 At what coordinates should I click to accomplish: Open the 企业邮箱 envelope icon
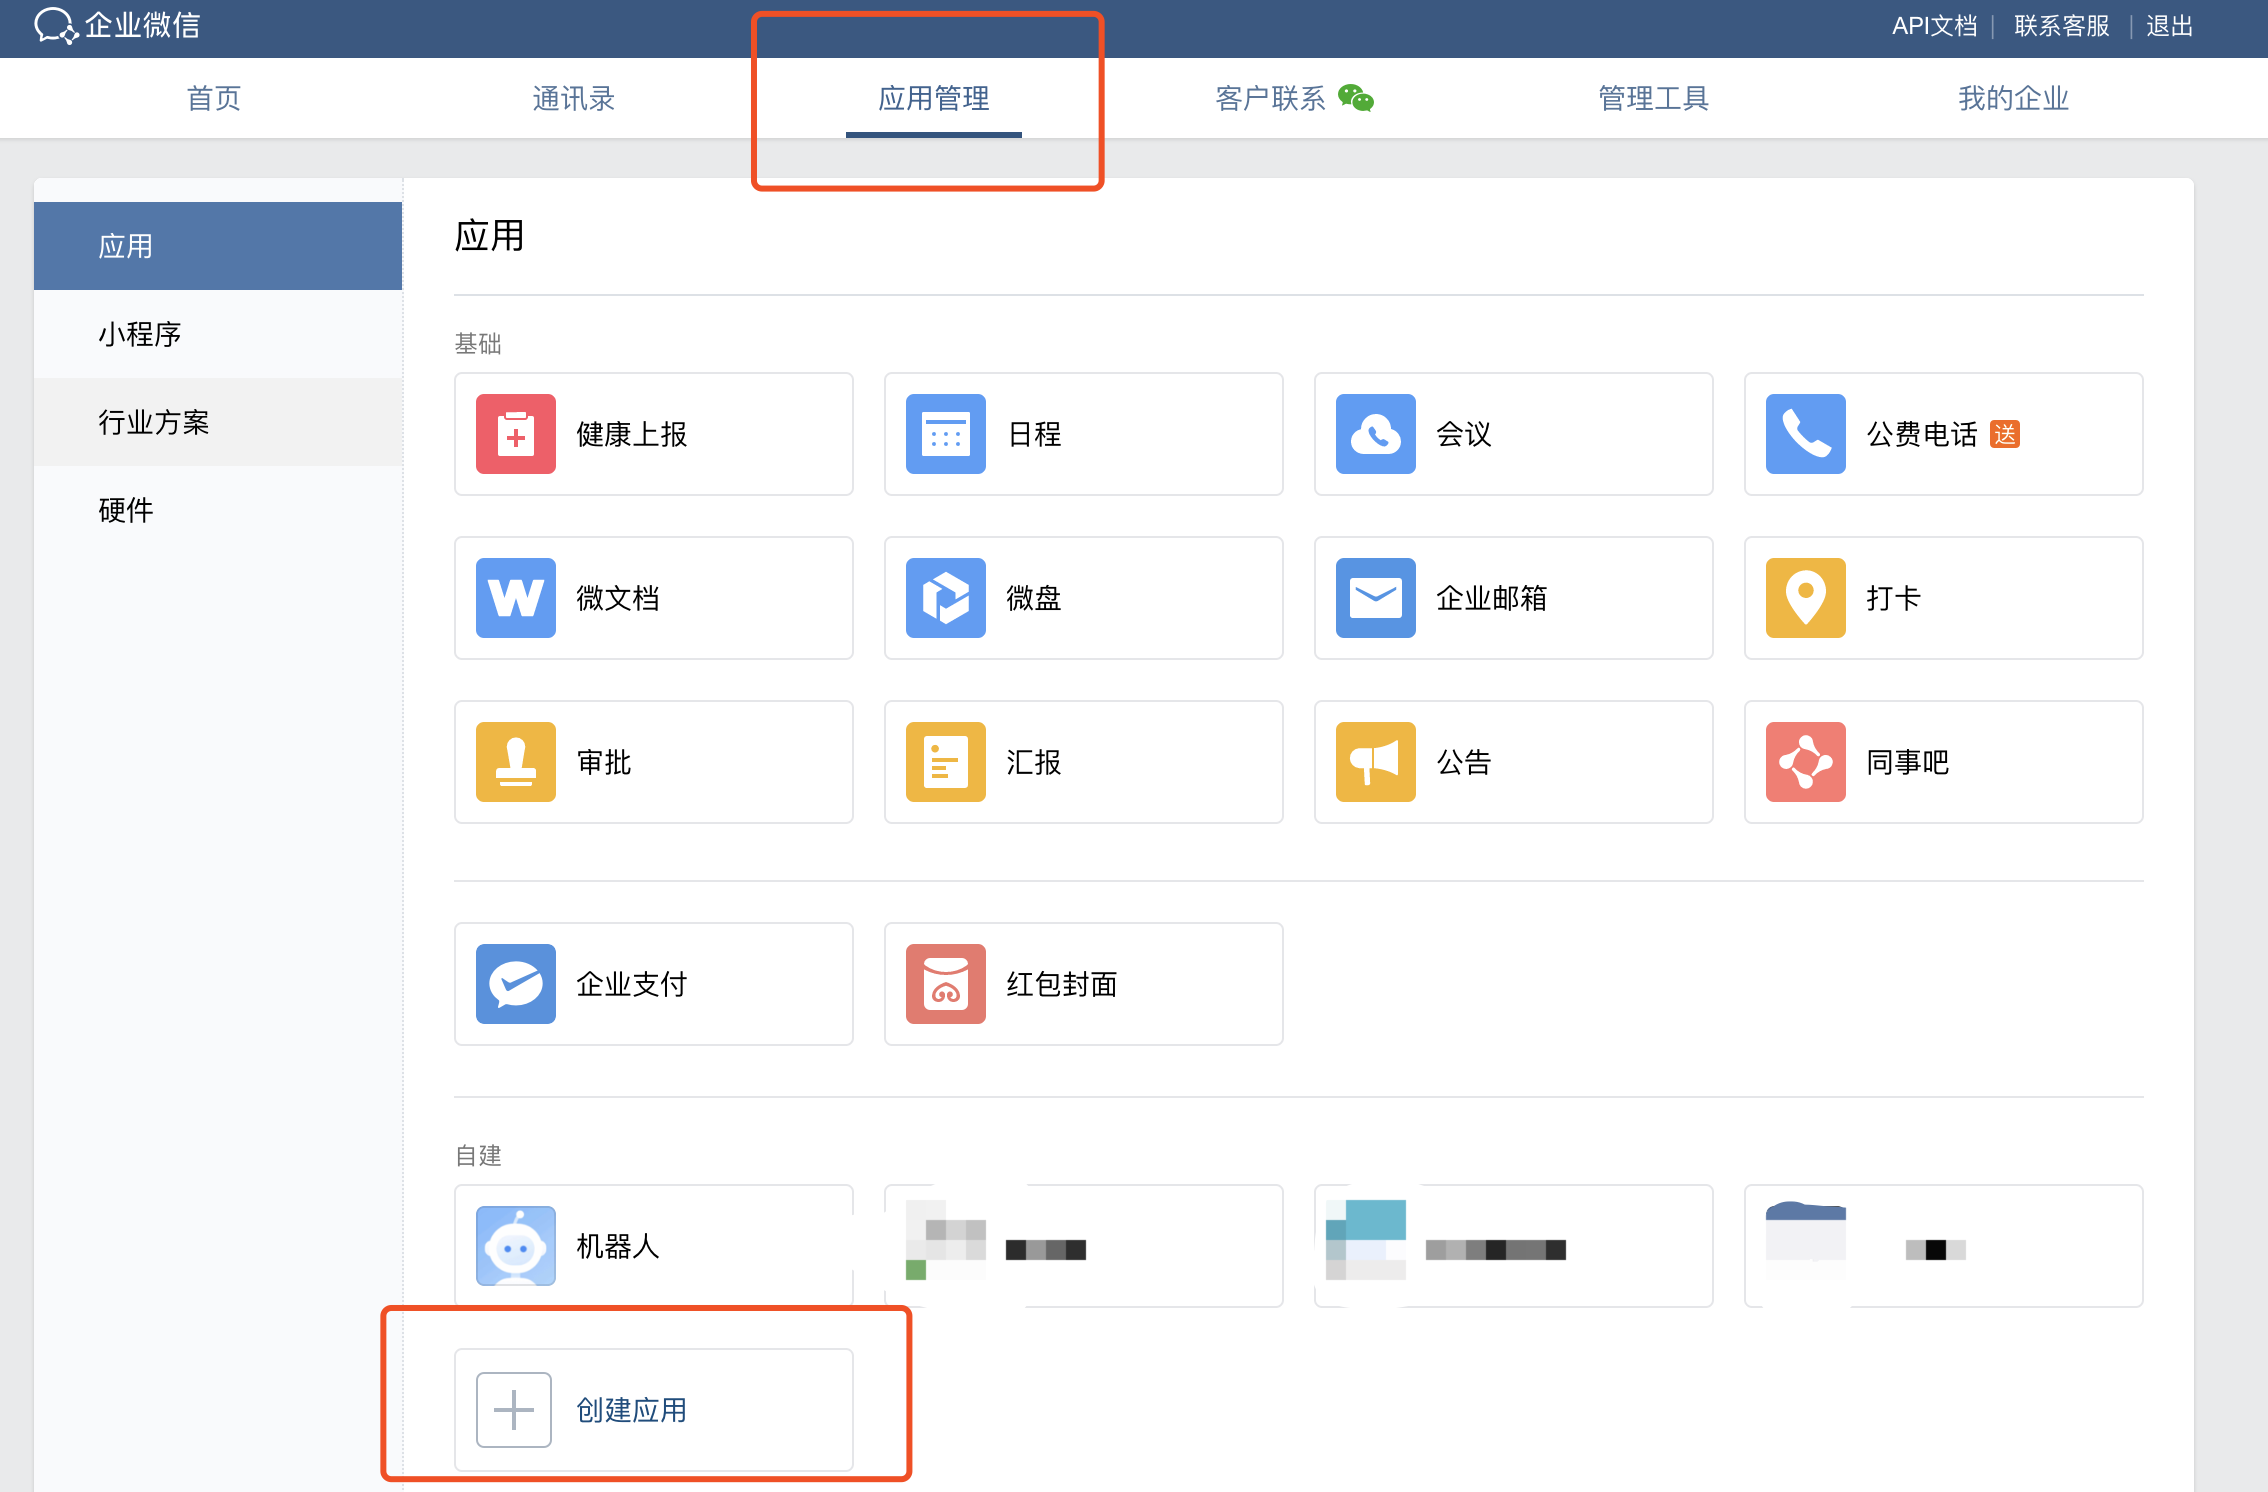tap(1375, 598)
